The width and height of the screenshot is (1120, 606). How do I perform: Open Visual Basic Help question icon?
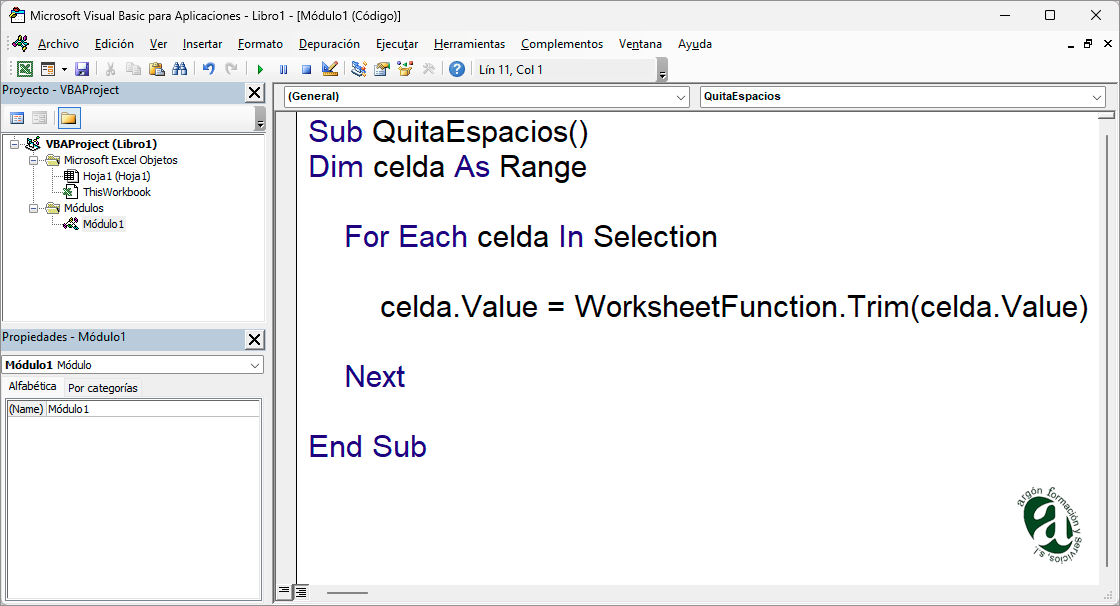tap(457, 69)
